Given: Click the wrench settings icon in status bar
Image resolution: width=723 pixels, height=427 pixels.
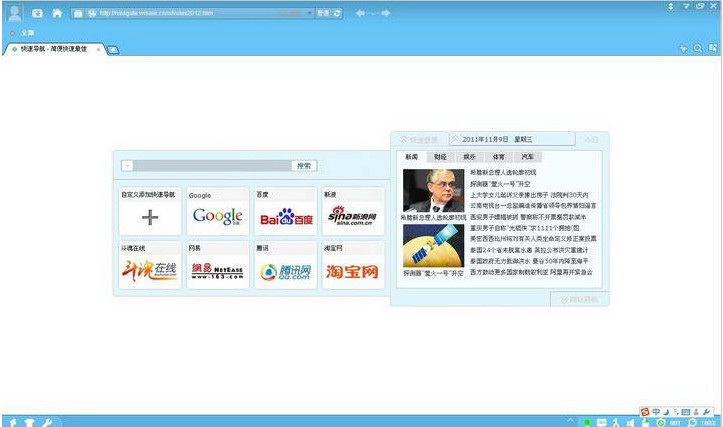Looking at the screenshot, I should (x=47, y=422).
